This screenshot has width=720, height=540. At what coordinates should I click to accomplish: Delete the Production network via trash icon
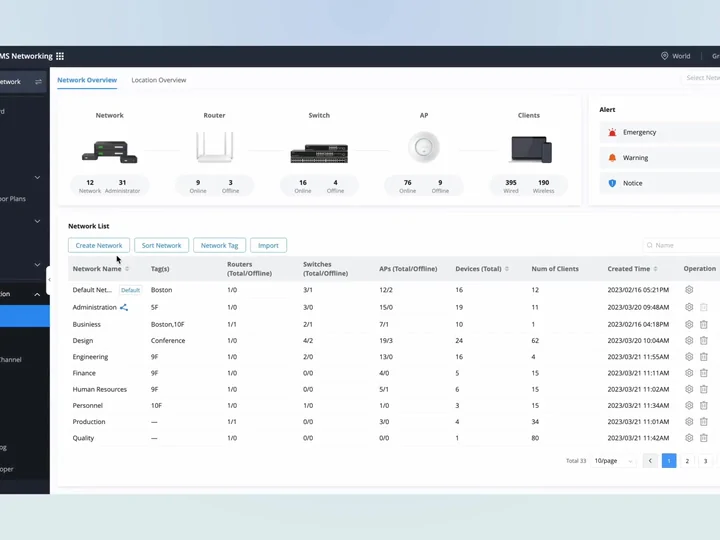click(x=703, y=422)
